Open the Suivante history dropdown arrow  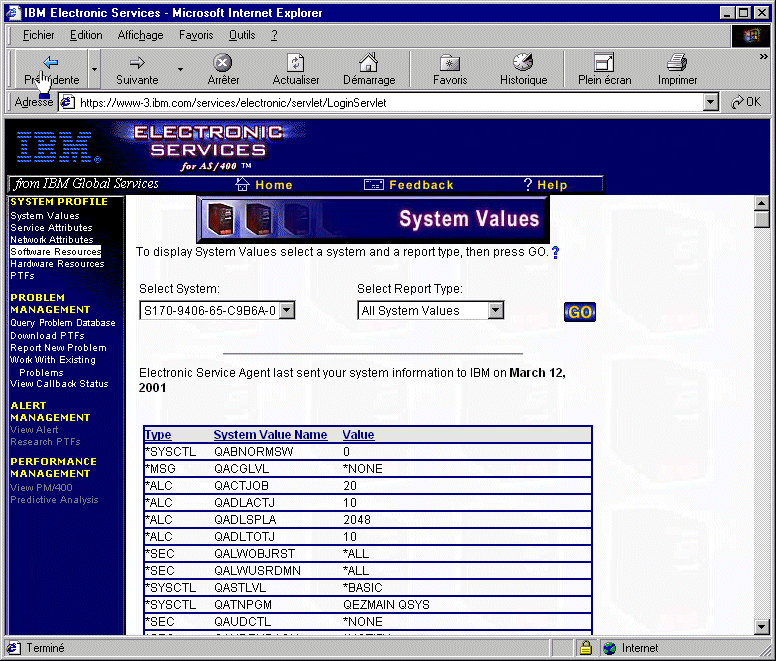[x=180, y=69]
